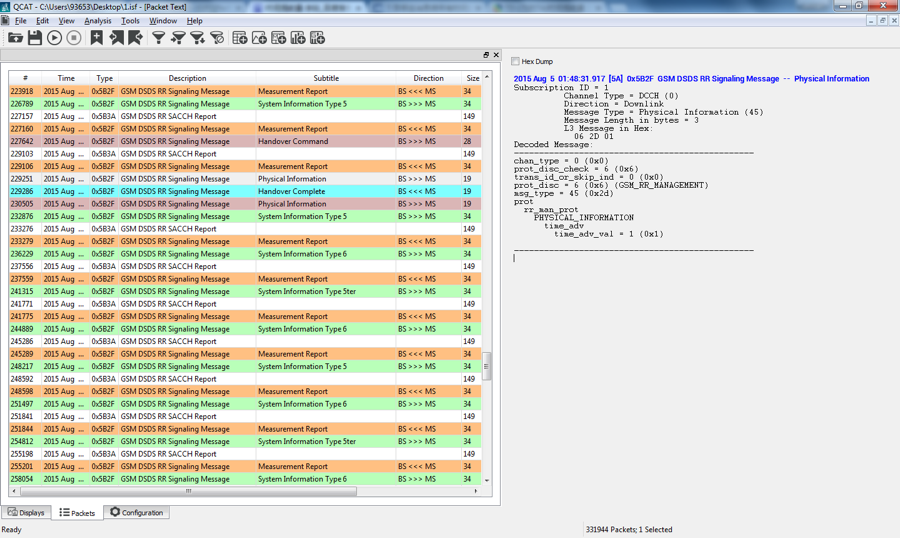Viewport: 900px width, 538px height.
Task: Open the Edit menu
Action: click(42, 21)
